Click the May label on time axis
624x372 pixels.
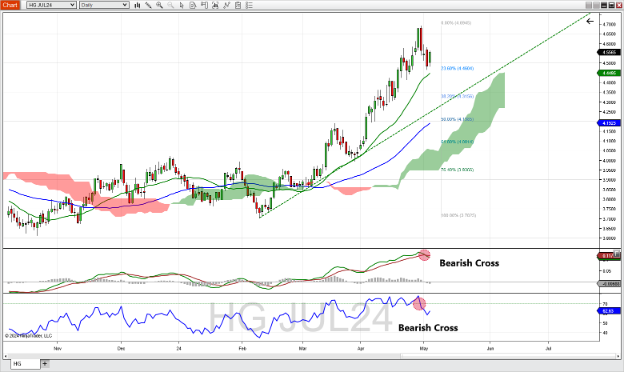(424, 349)
